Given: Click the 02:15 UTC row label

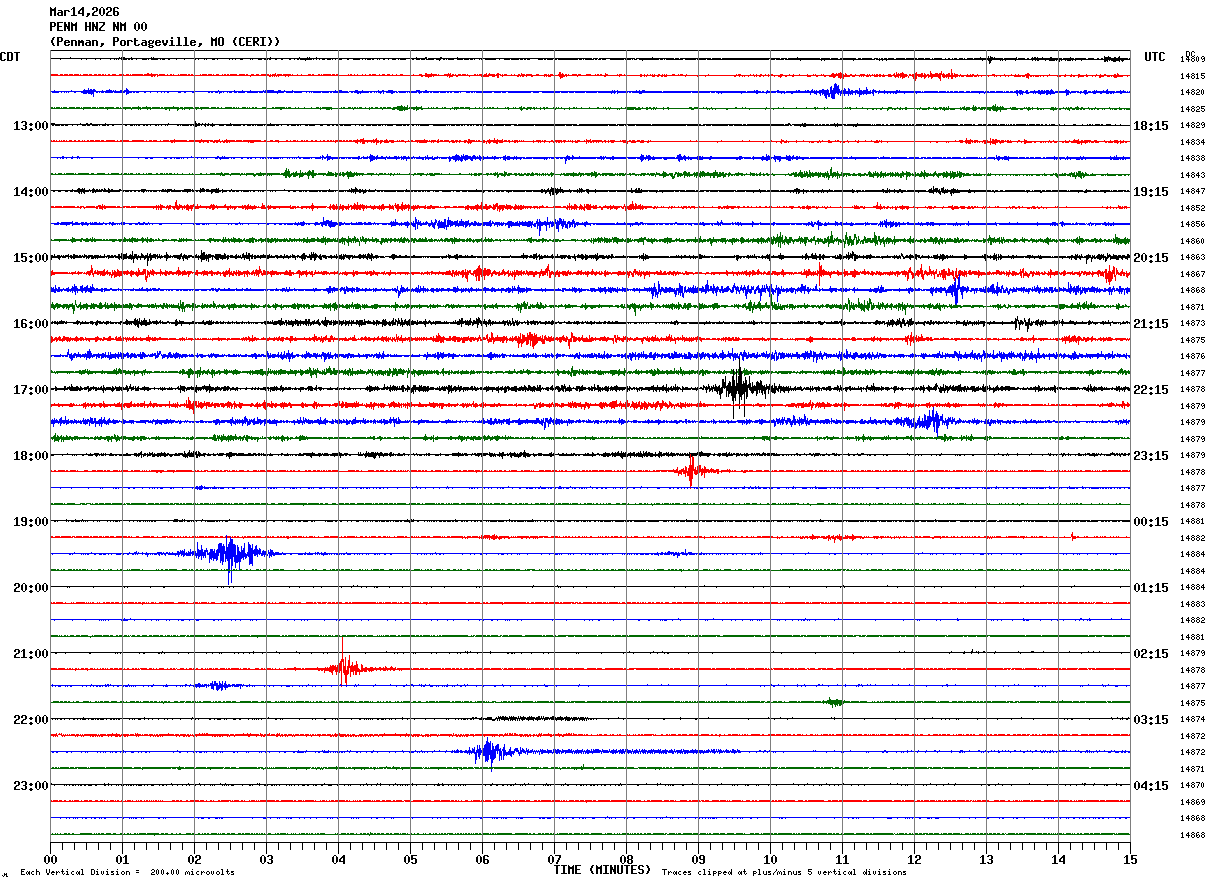Looking at the screenshot, I should [1151, 654].
